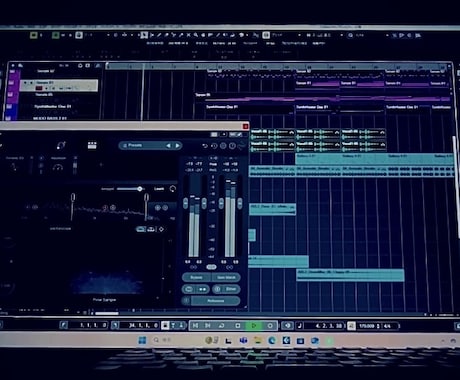The image size is (460, 380).
Task: Start playback with the green Play button
Action: coord(254,325)
